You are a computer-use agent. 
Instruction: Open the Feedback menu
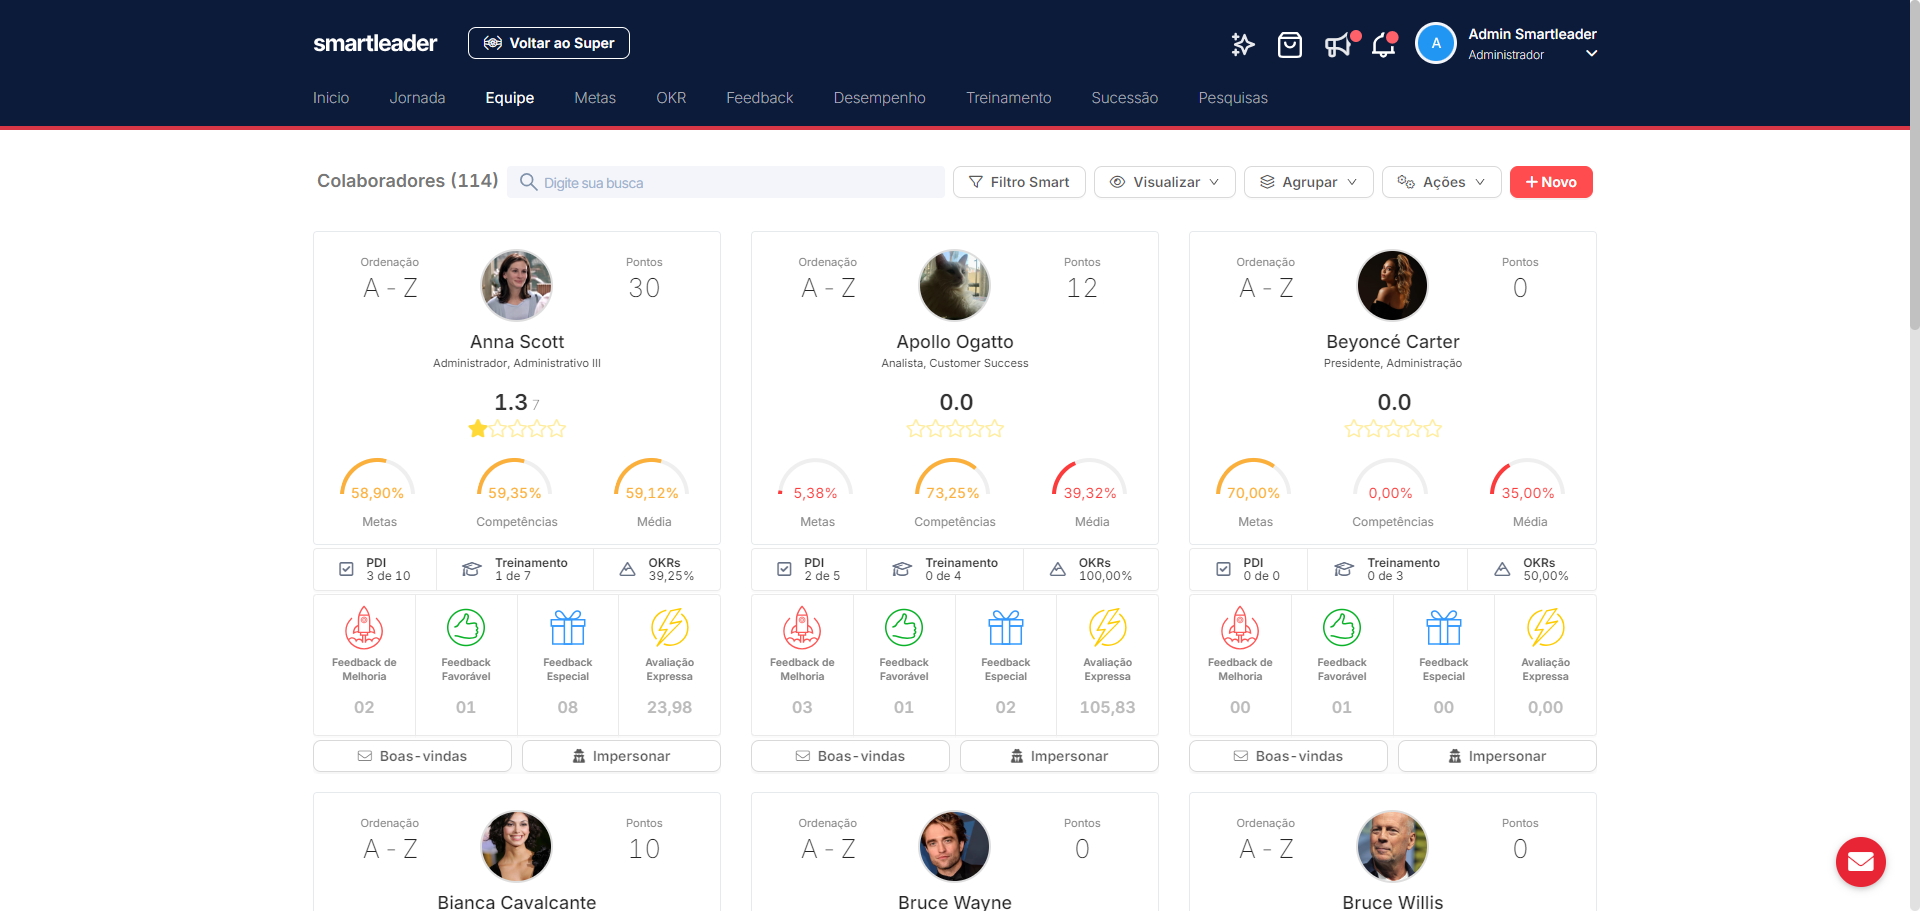(760, 98)
